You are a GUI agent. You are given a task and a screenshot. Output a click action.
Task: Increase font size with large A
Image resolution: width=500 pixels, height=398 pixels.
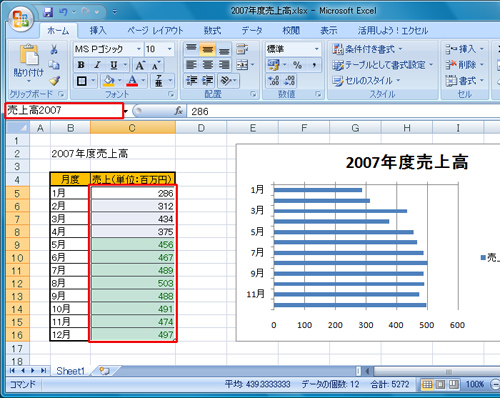pyautogui.click(x=140, y=65)
